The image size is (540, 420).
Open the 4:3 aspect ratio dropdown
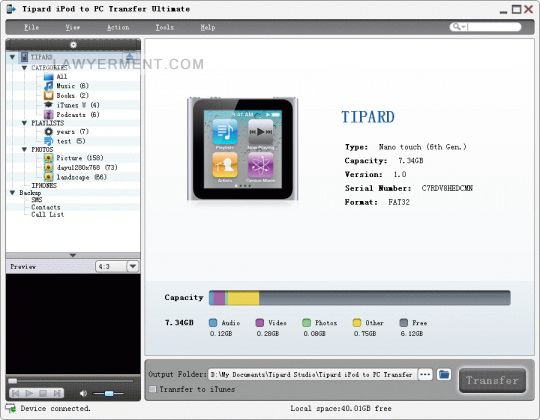133,266
